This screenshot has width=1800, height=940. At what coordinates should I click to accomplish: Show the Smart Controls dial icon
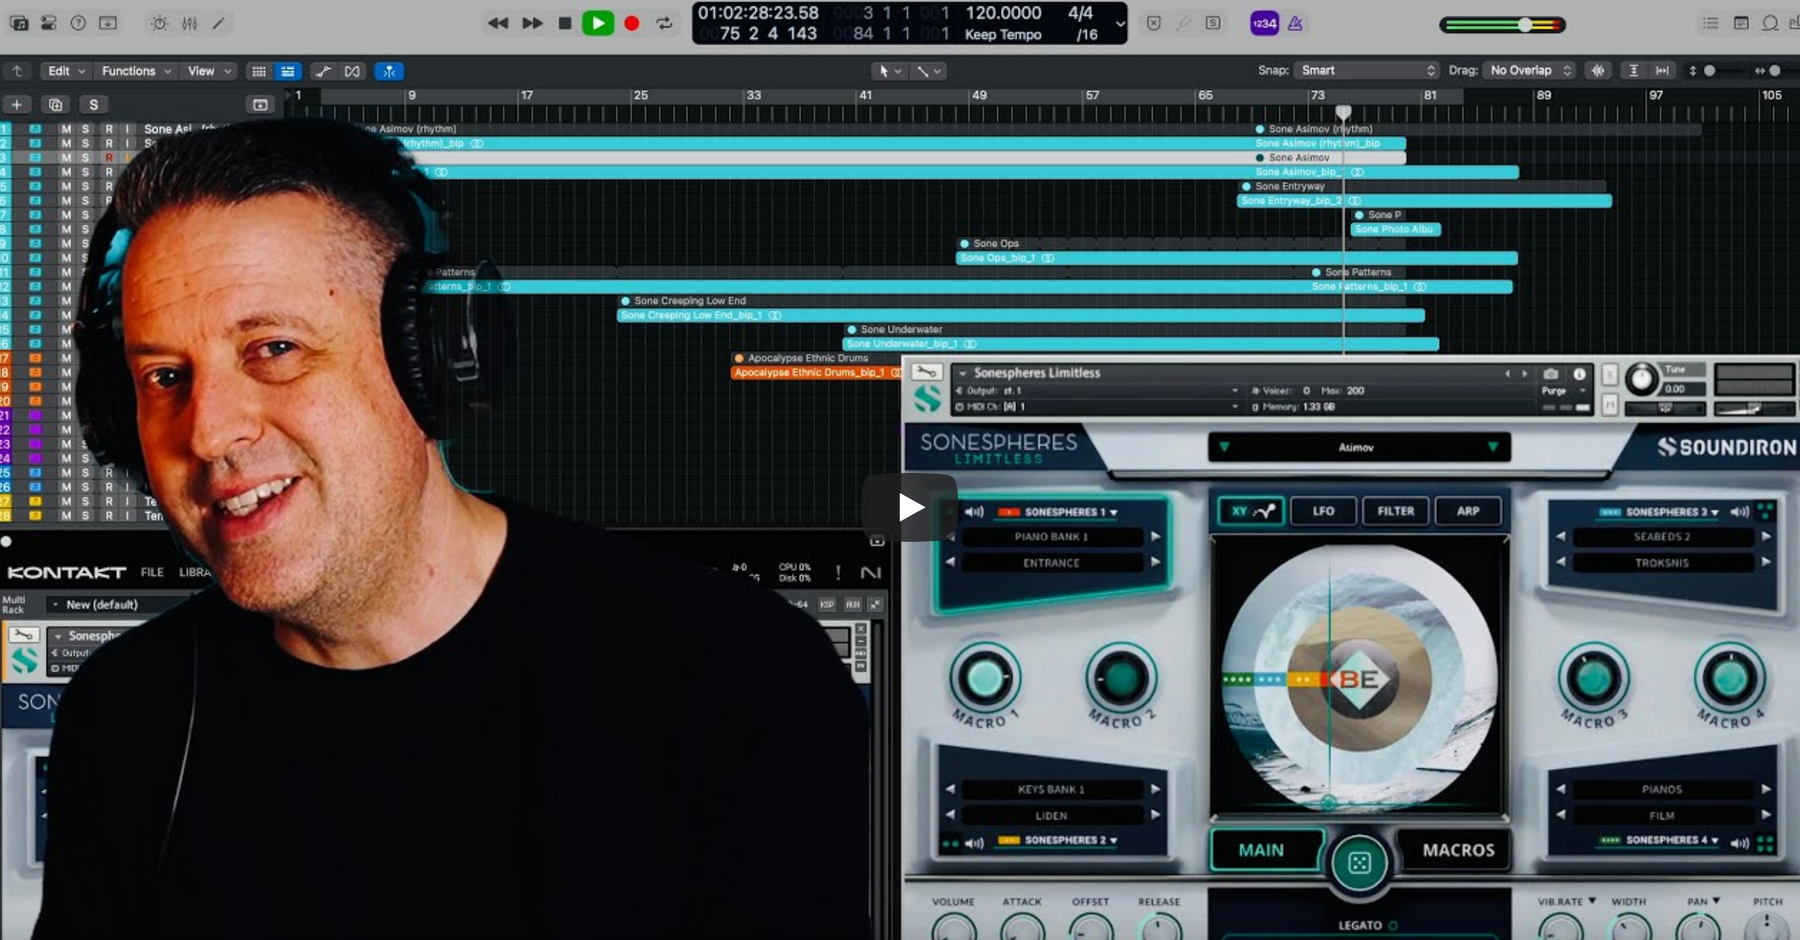coord(159,23)
